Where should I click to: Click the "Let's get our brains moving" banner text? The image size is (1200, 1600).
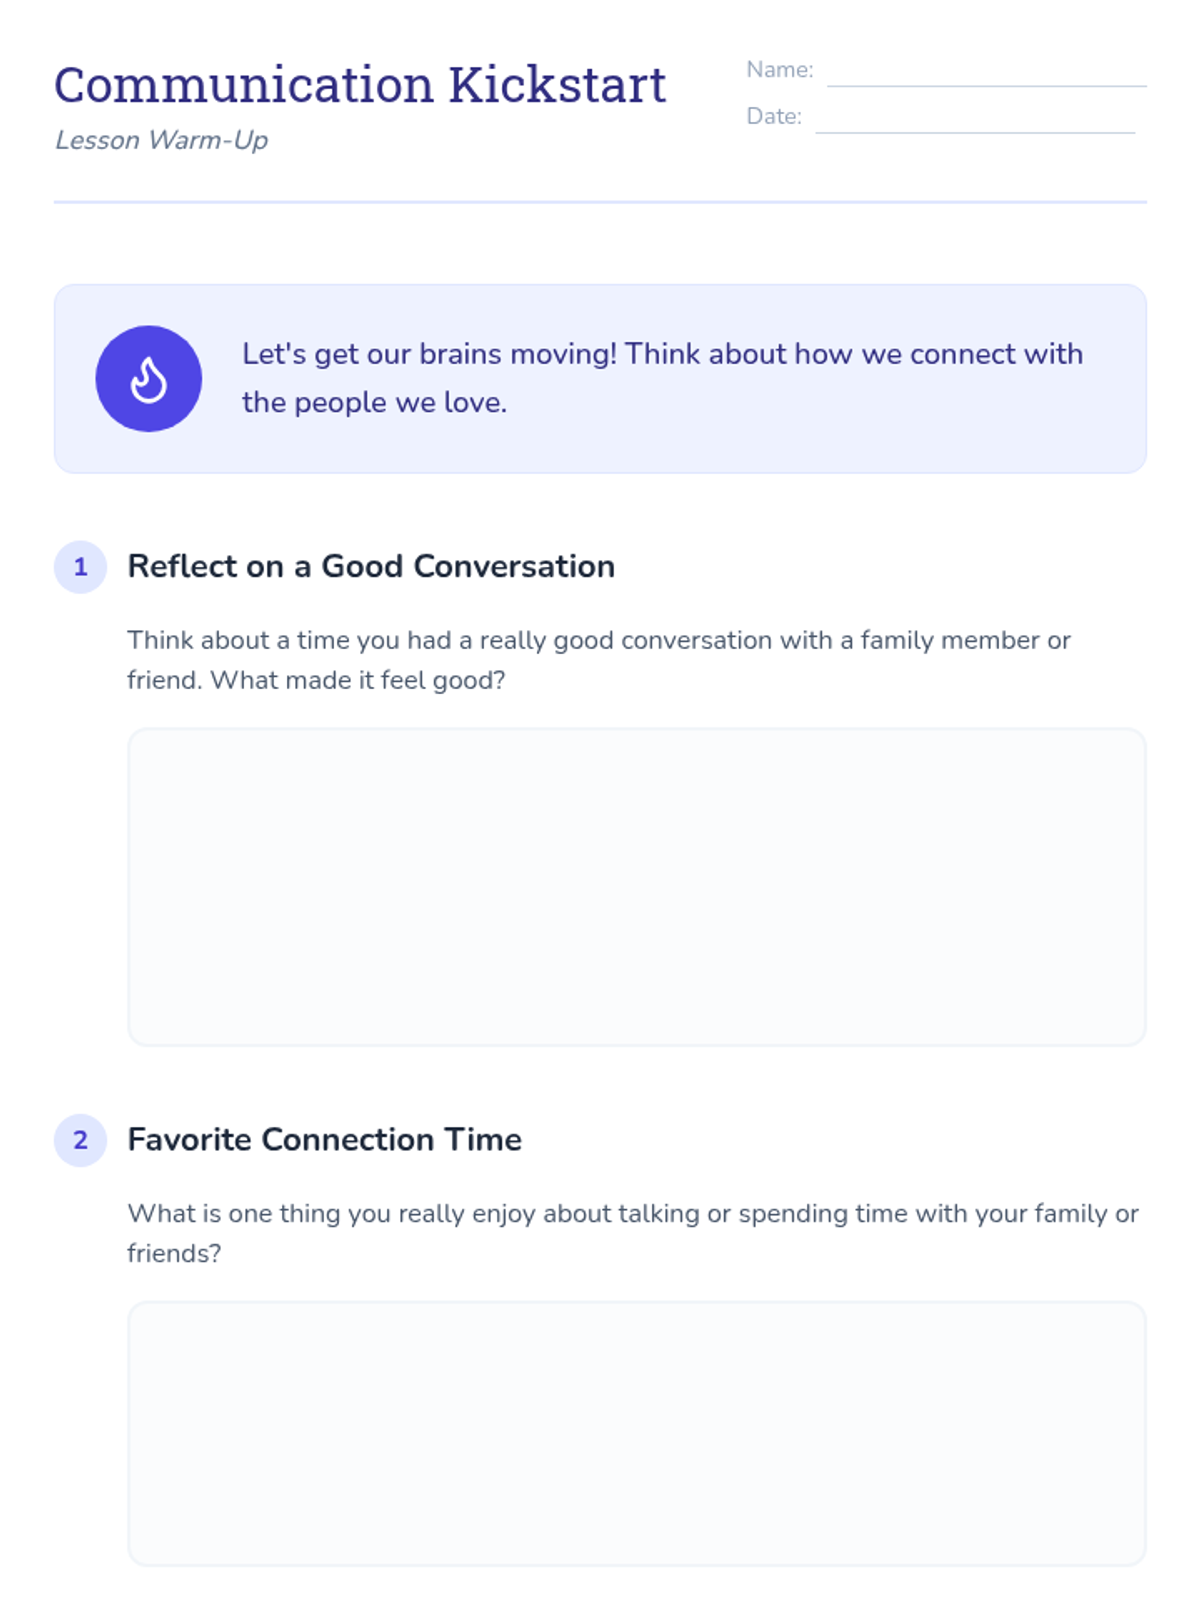coord(662,378)
